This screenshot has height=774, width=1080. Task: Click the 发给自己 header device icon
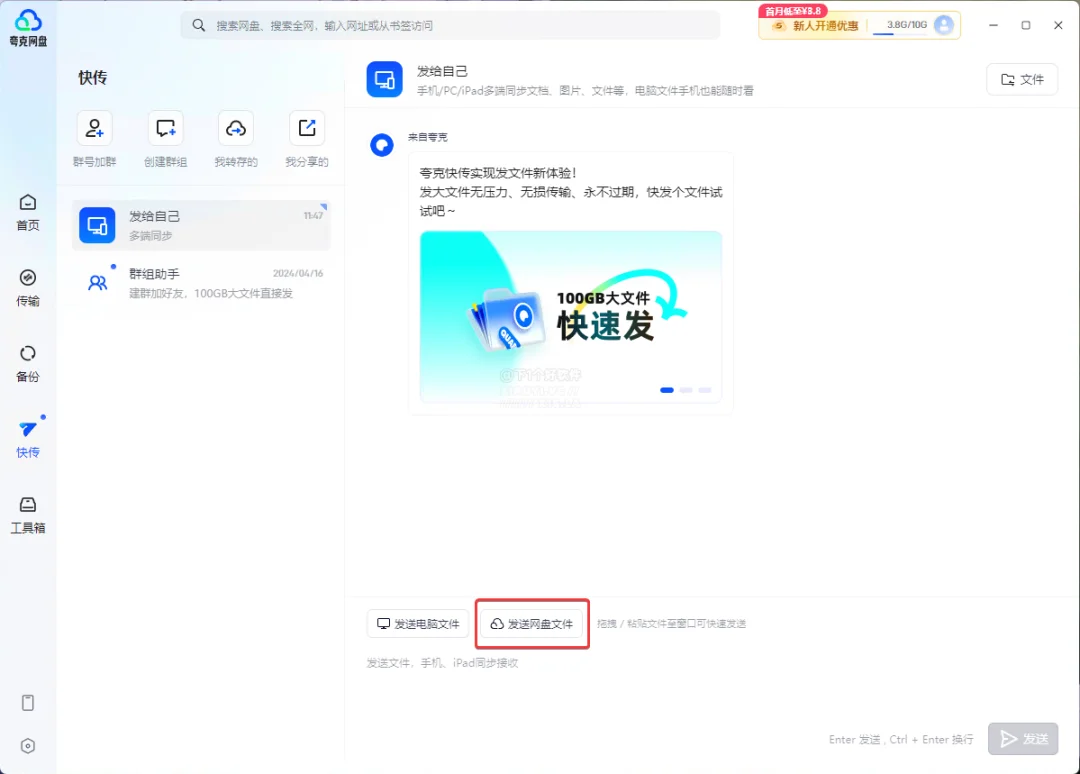[x=384, y=79]
